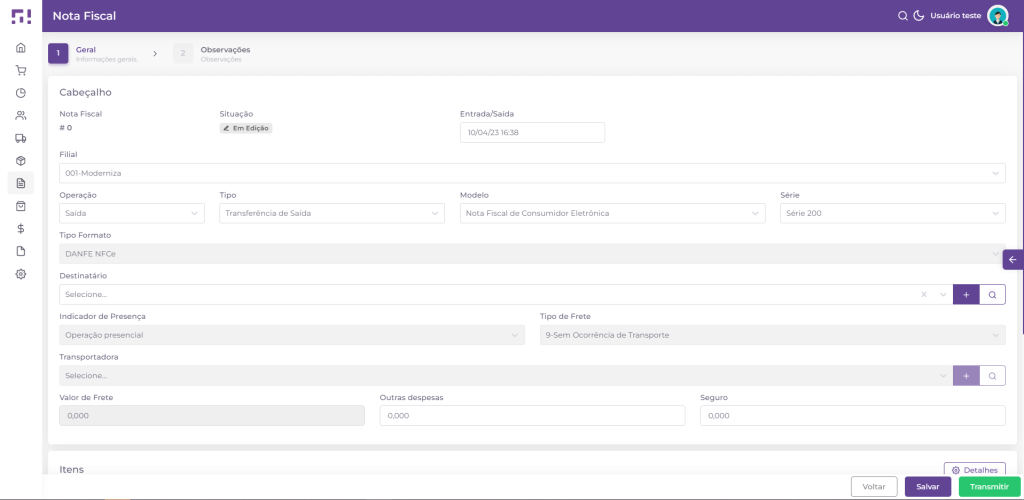
Task: Open the Tipo de Frete dropdown
Action: (x=773, y=335)
